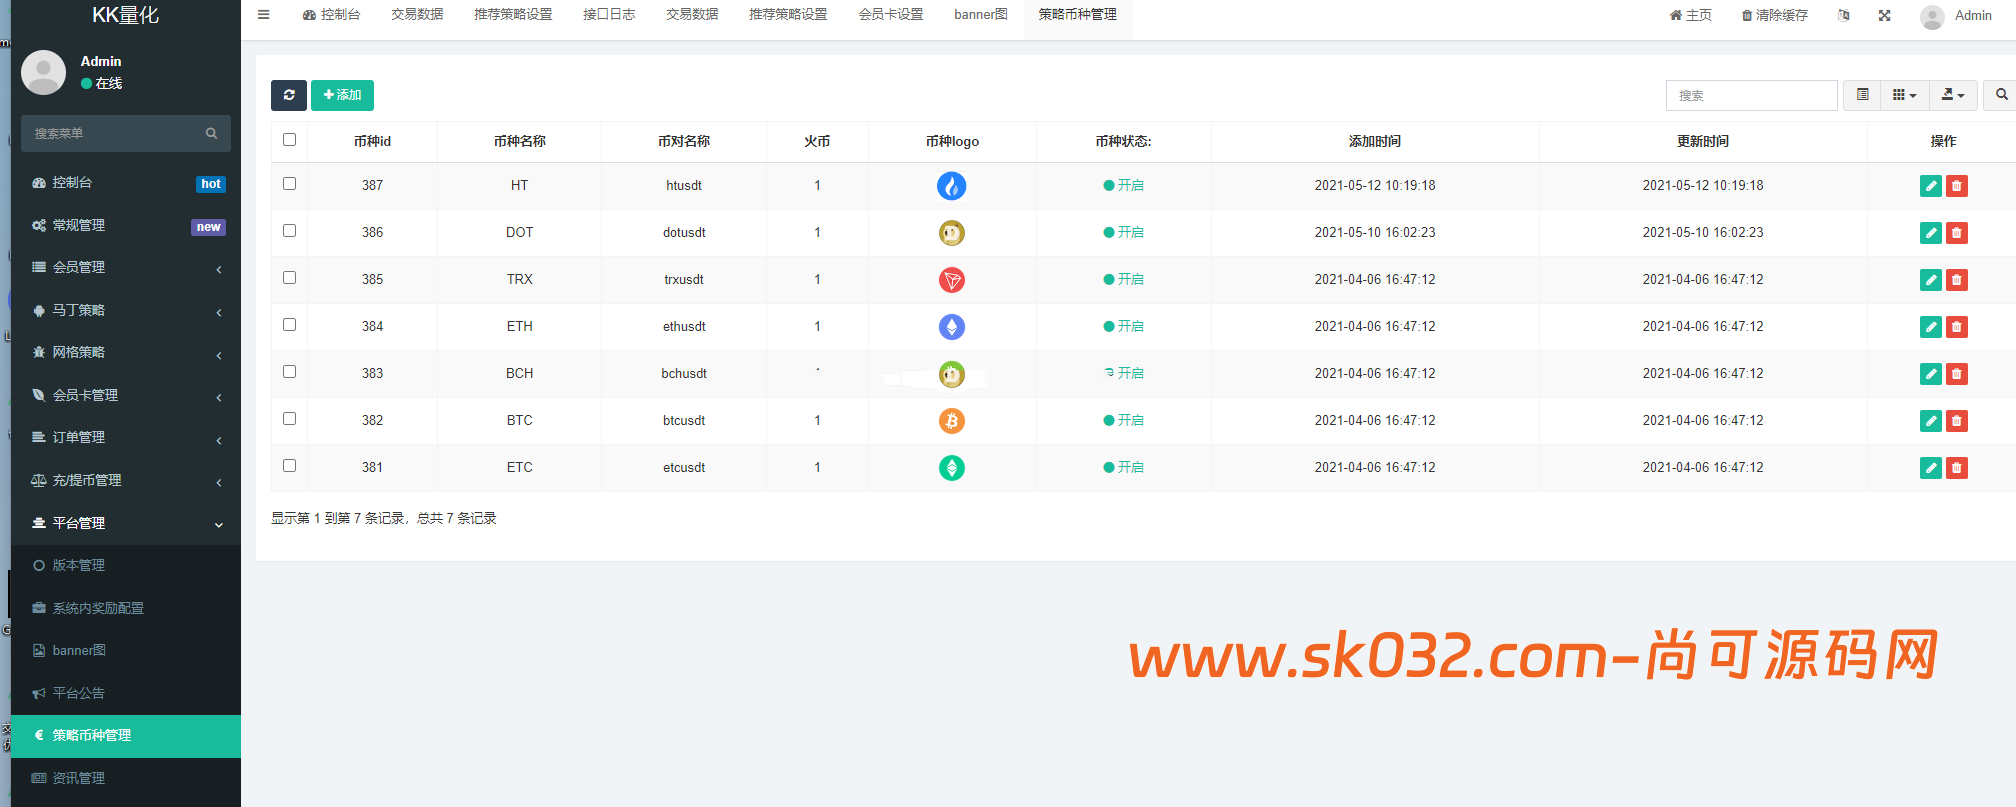Expand 马丁策略 sidebar menu
Viewport: 2016px width, 807px height.
[126, 311]
